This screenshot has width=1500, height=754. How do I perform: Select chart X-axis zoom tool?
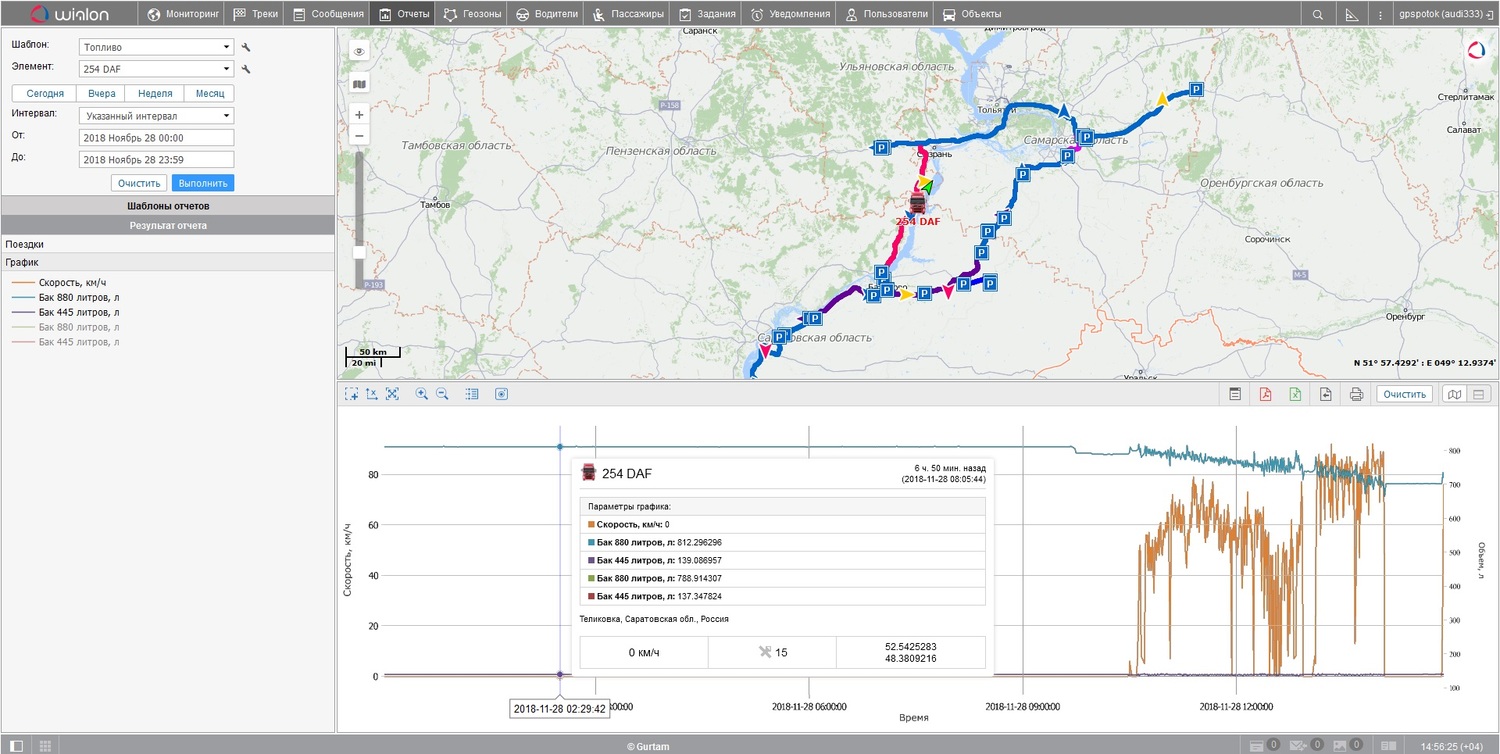pos(372,394)
